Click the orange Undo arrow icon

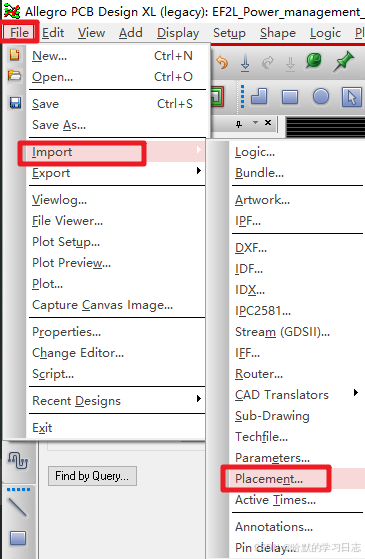click(222, 63)
